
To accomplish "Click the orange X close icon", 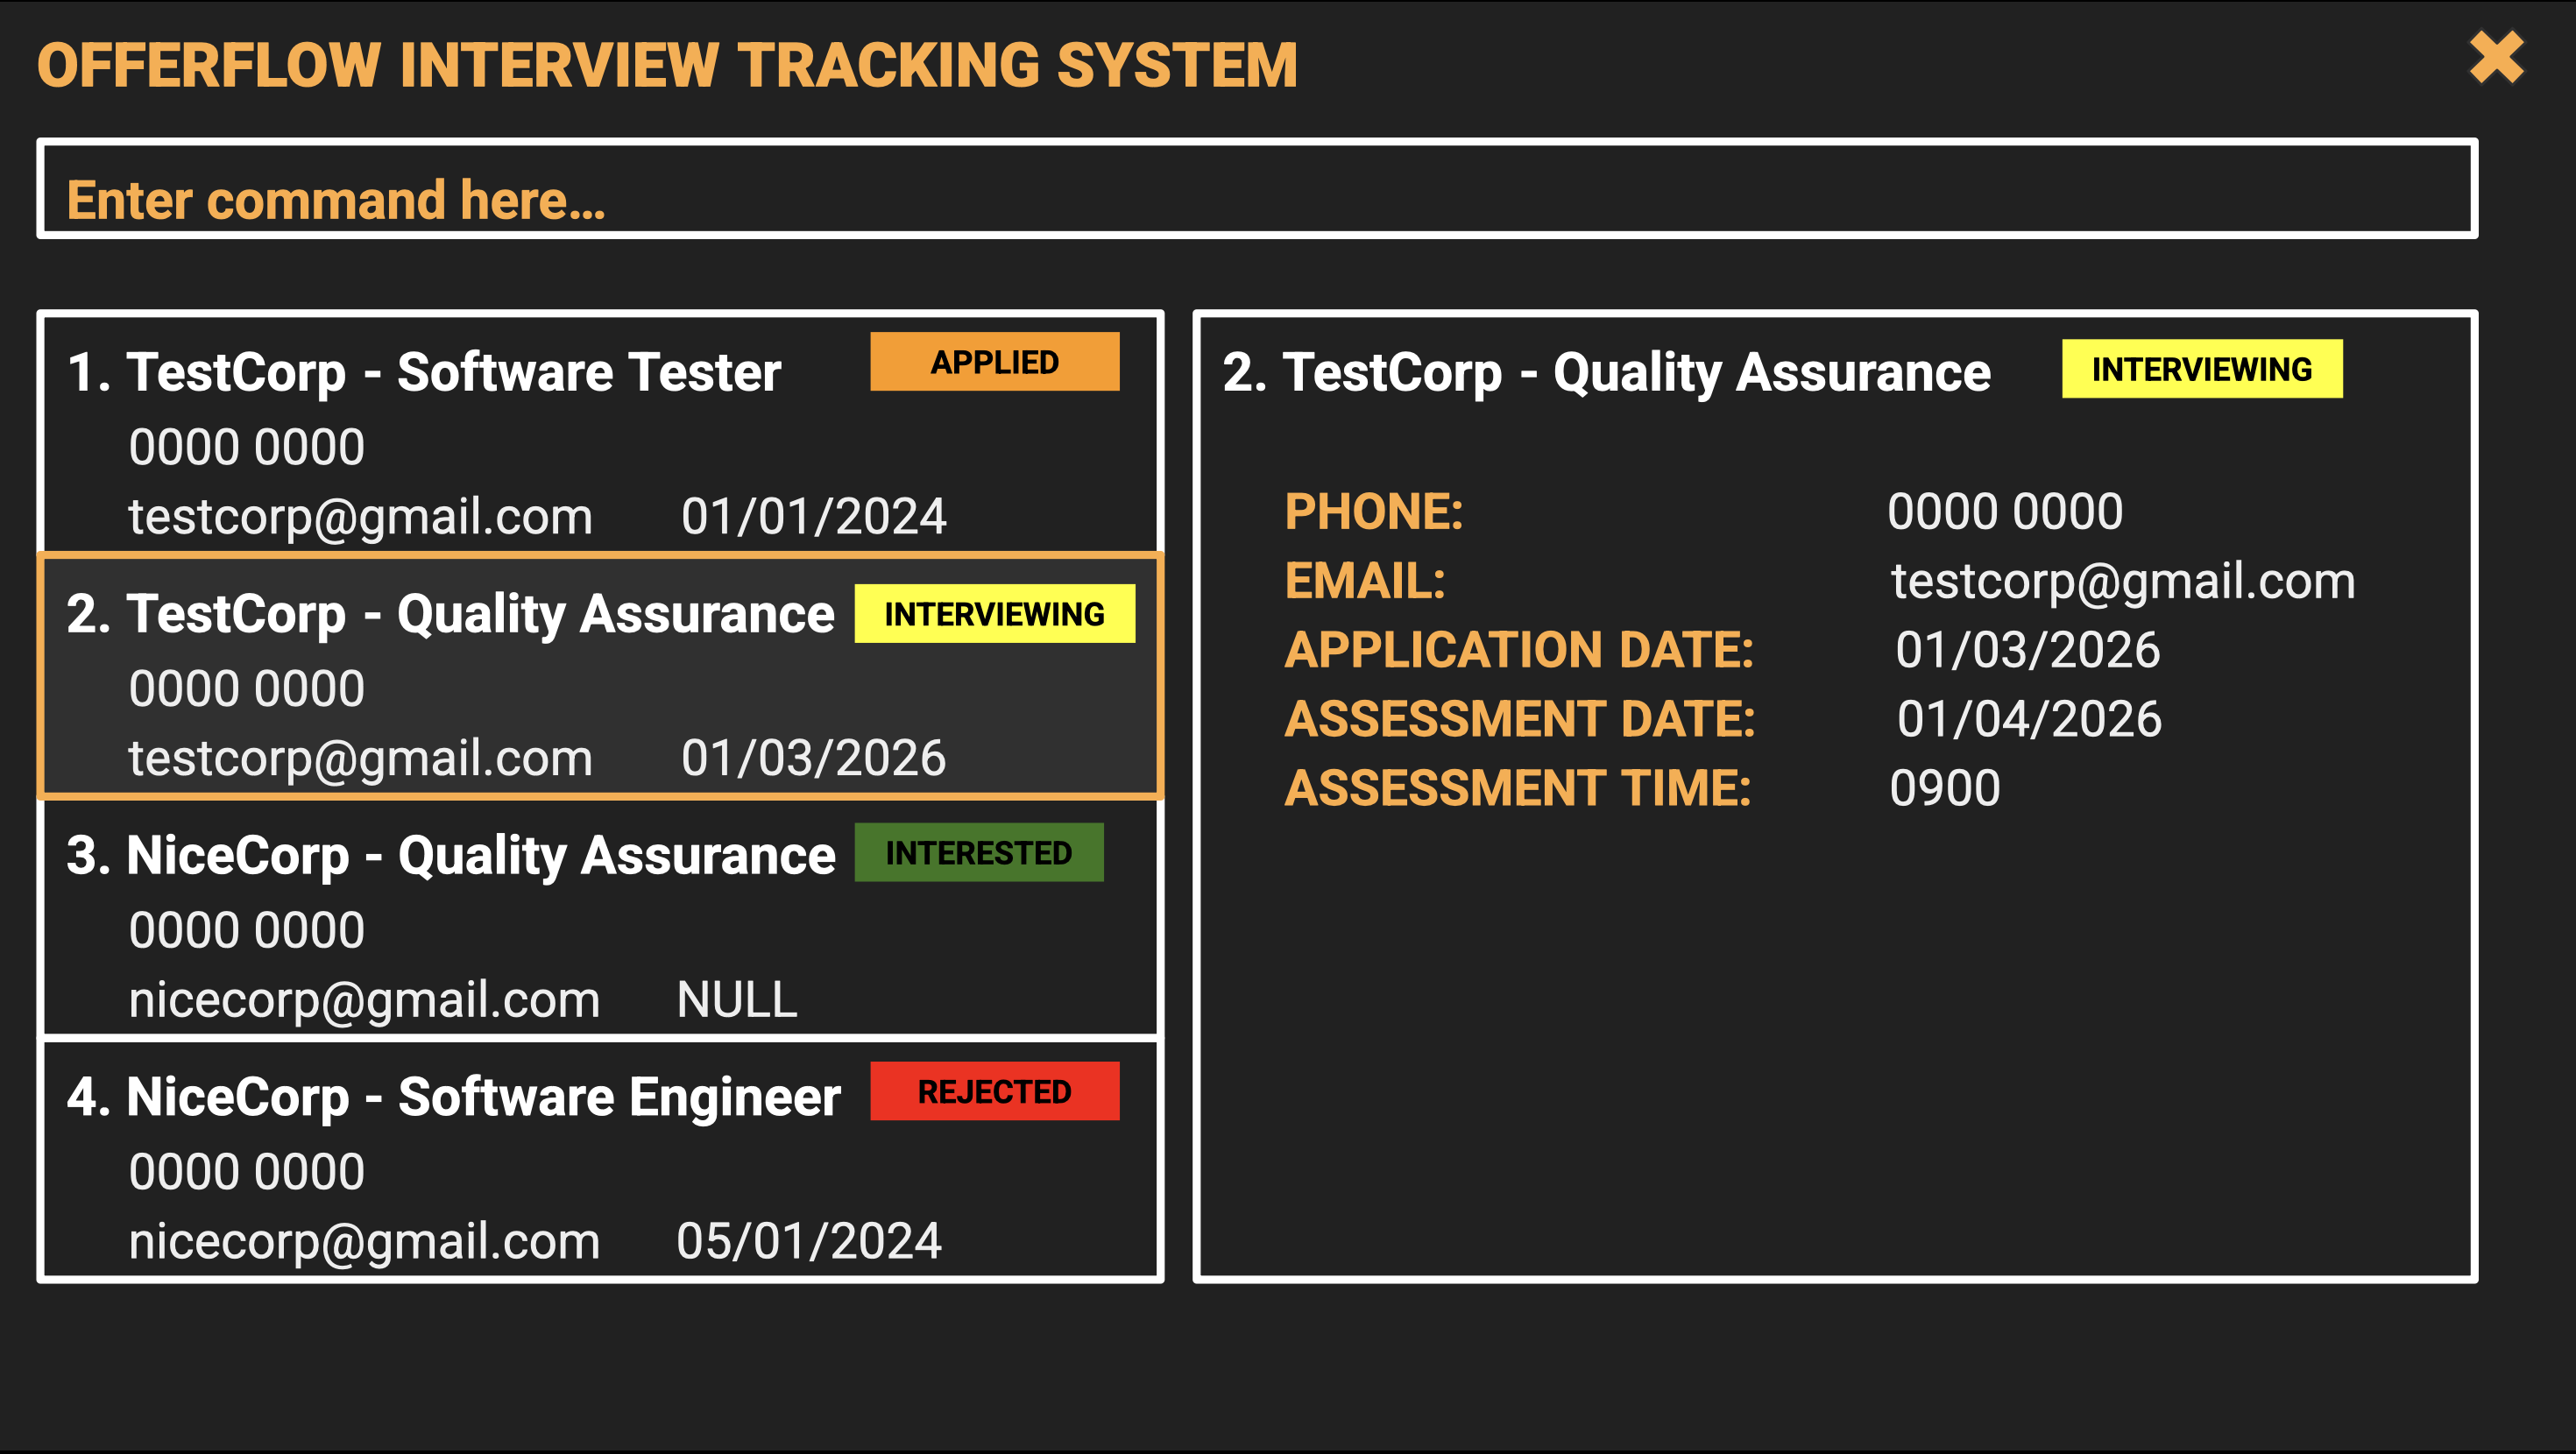I will point(2495,58).
